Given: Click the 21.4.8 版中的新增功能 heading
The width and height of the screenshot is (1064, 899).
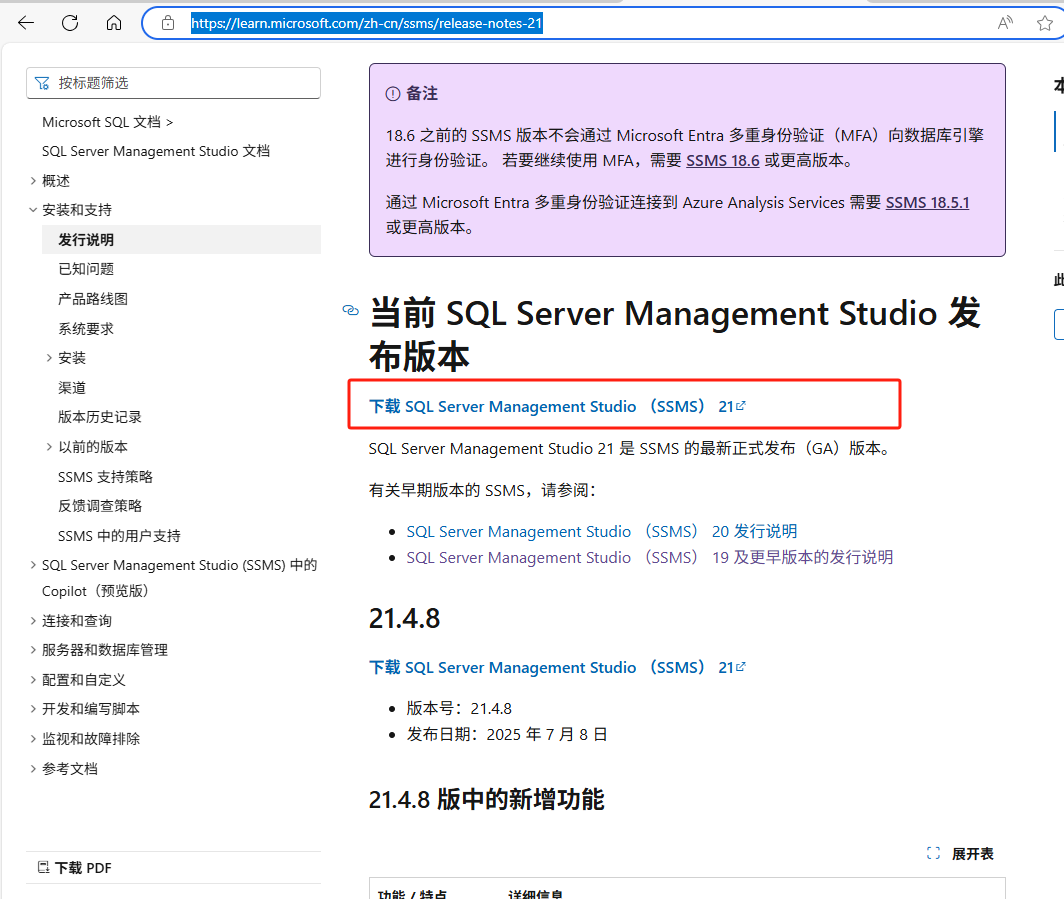Looking at the screenshot, I should click(x=487, y=799).
